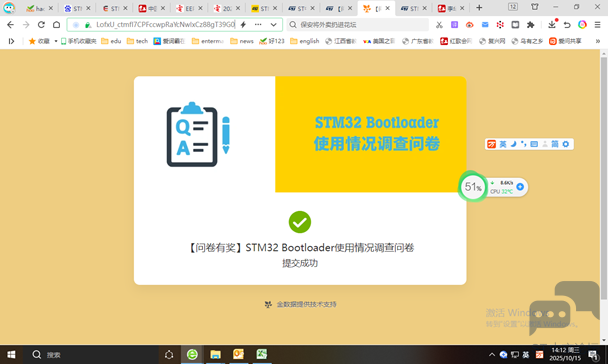The image size is (608, 364).
Task: Open the IME settings gear icon
Action: coord(566,144)
